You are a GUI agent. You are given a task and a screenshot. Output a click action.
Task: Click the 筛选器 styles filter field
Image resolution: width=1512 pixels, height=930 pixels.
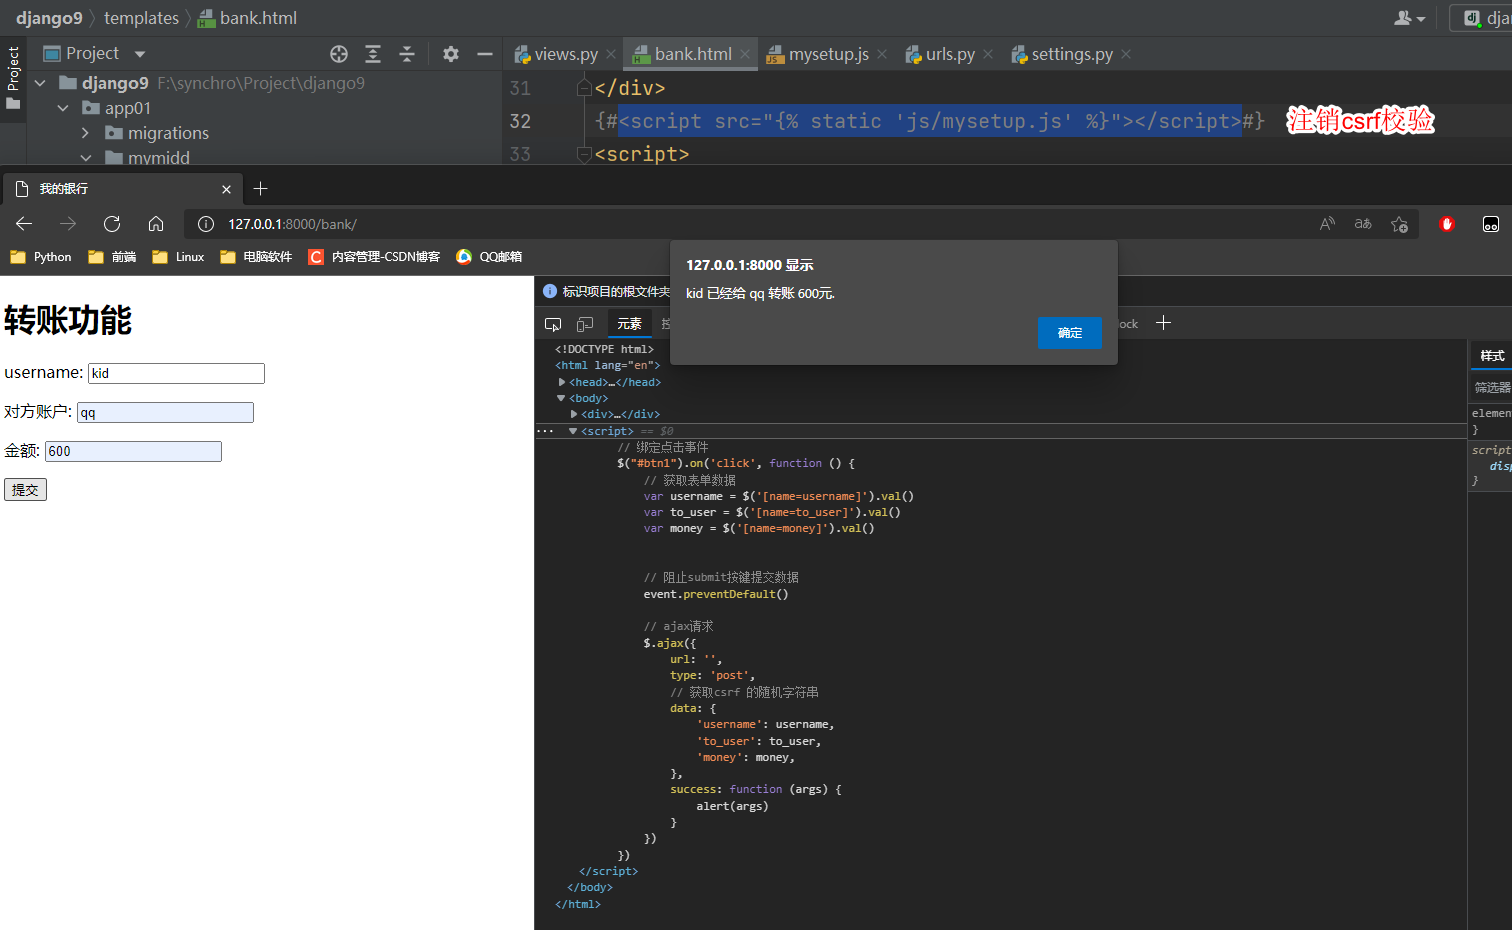coord(1492,388)
